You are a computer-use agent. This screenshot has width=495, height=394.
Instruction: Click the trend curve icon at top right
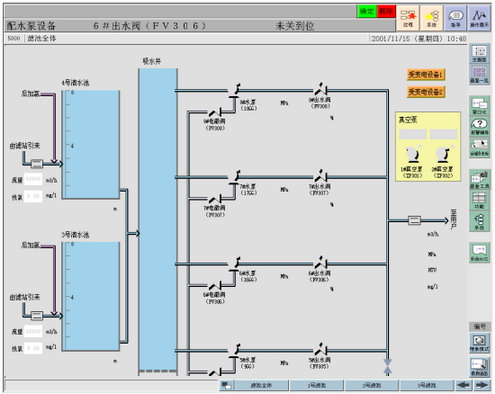coord(479,18)
